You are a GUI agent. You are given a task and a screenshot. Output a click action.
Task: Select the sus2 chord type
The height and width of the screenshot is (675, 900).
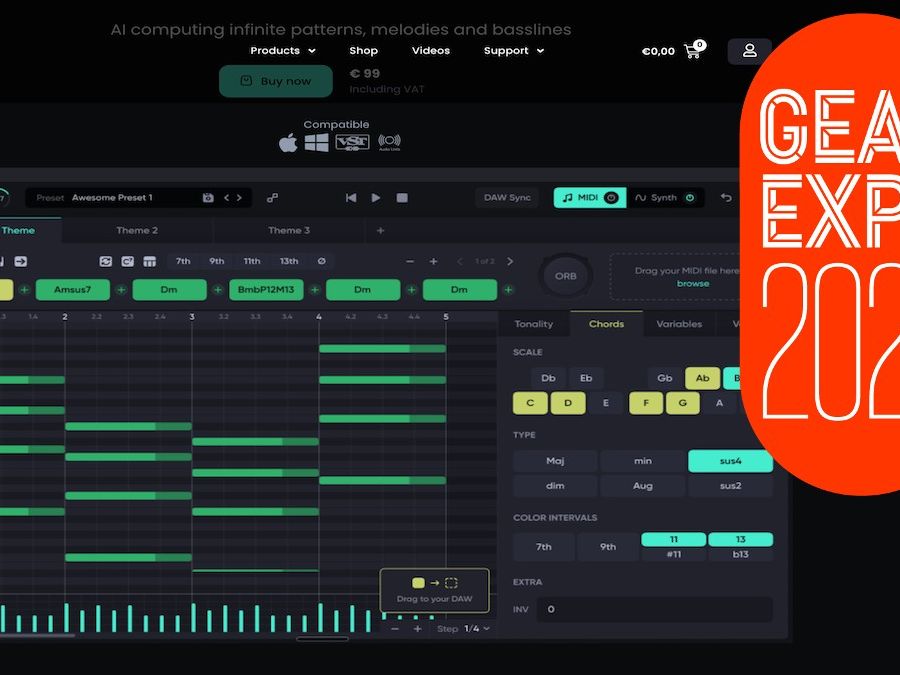pyautogui.click(x=730, y=486)
